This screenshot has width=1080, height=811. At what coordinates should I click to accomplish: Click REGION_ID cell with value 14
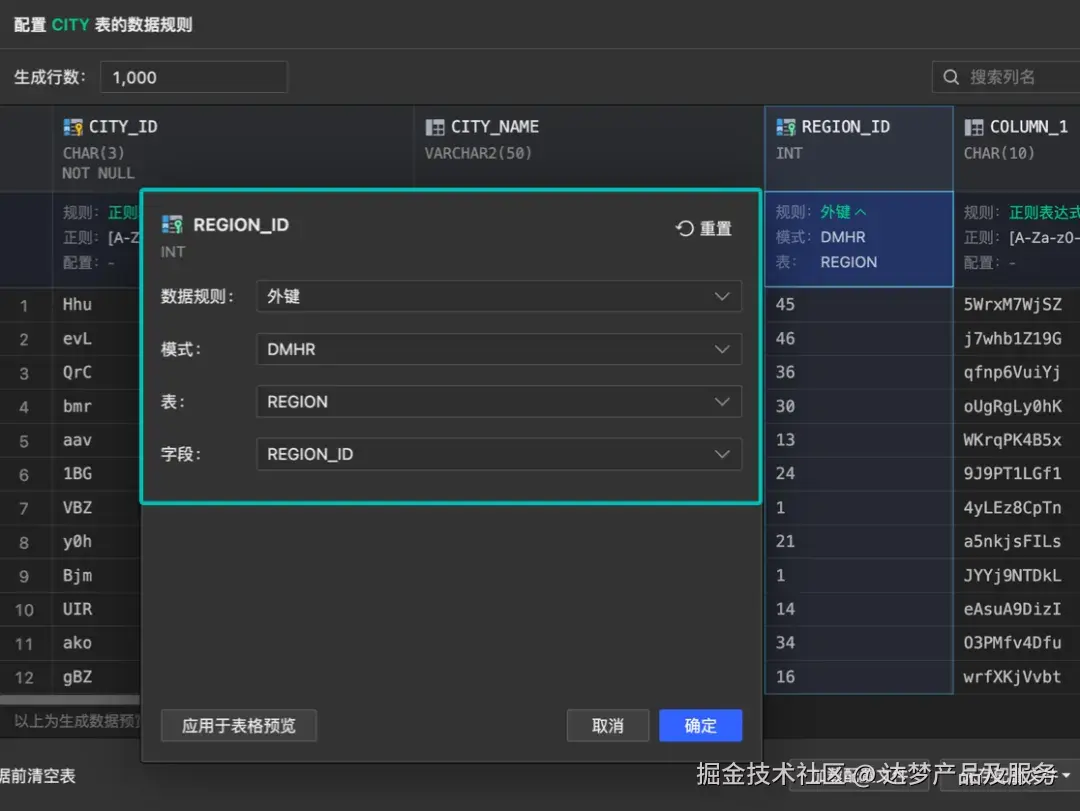(x=859, y=609)
